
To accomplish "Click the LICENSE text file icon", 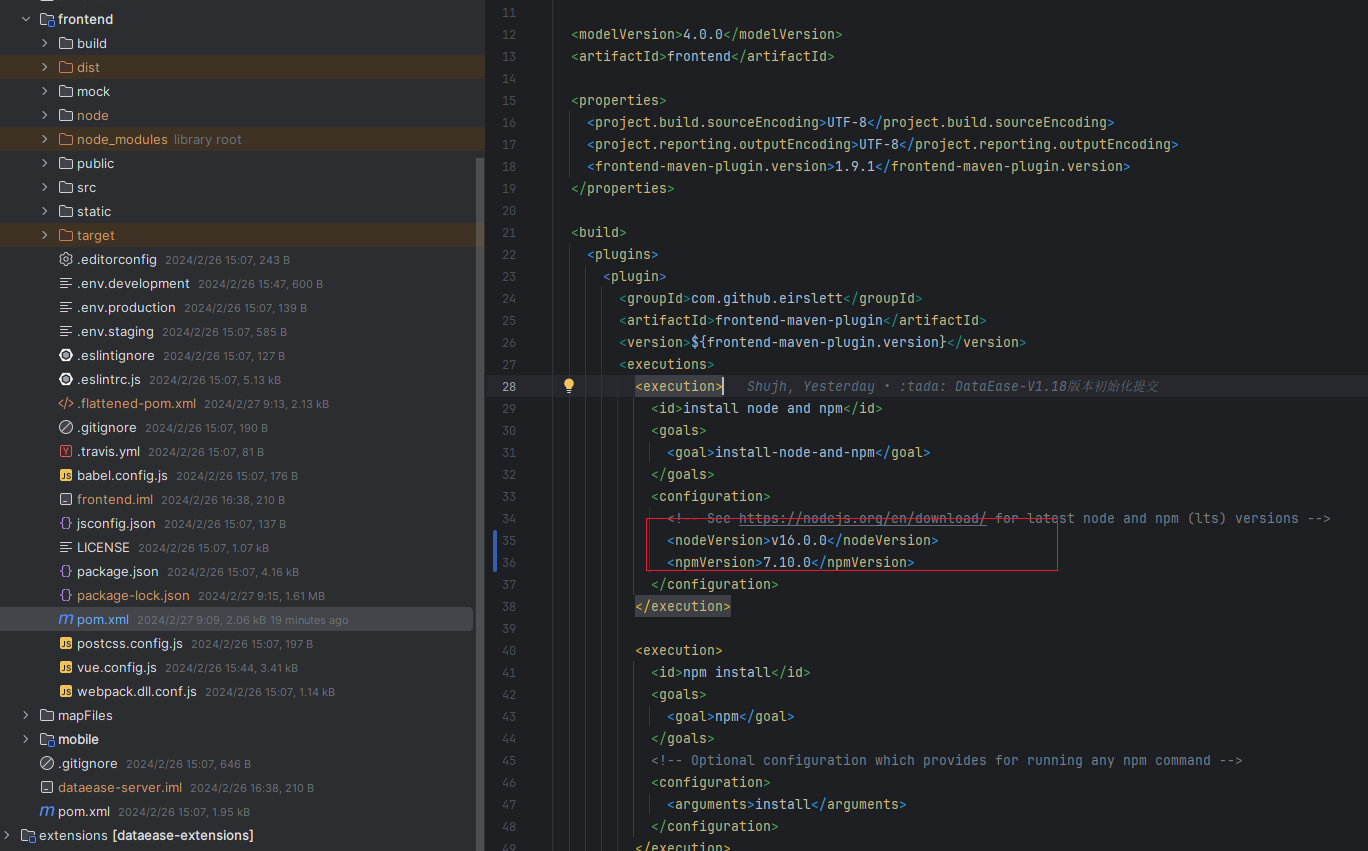I will pyautogui.click(x=66, y=547).
